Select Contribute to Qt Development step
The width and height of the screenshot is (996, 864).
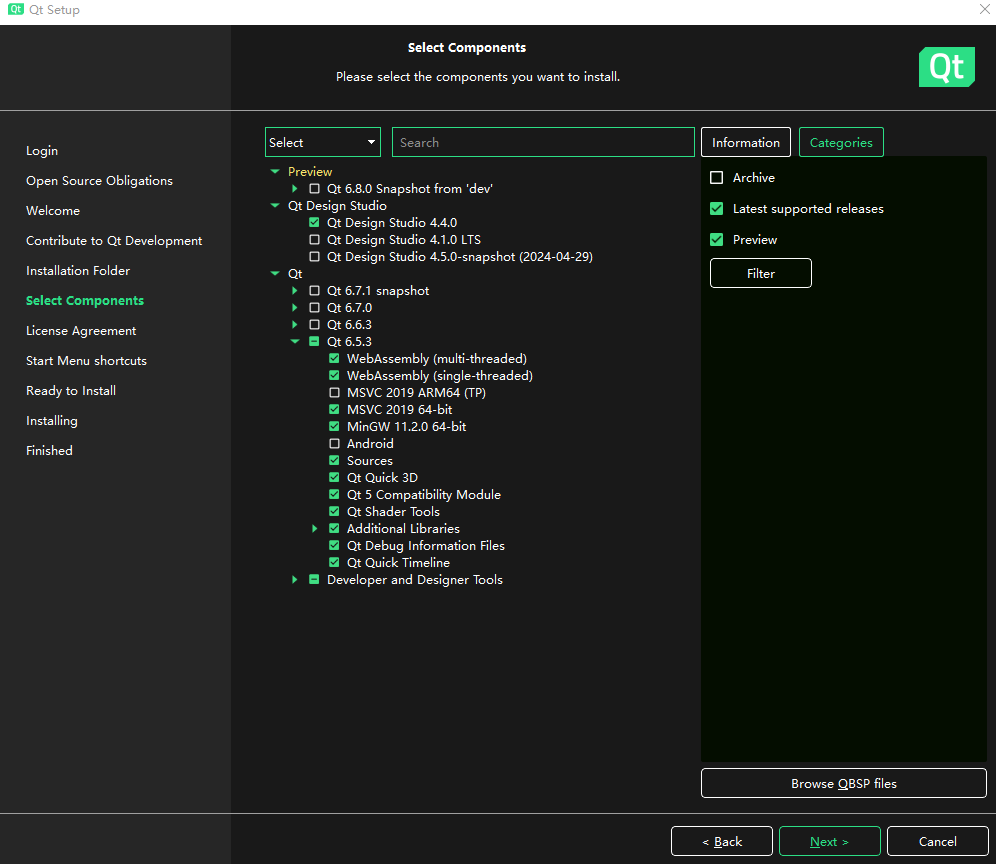[114, 241]
